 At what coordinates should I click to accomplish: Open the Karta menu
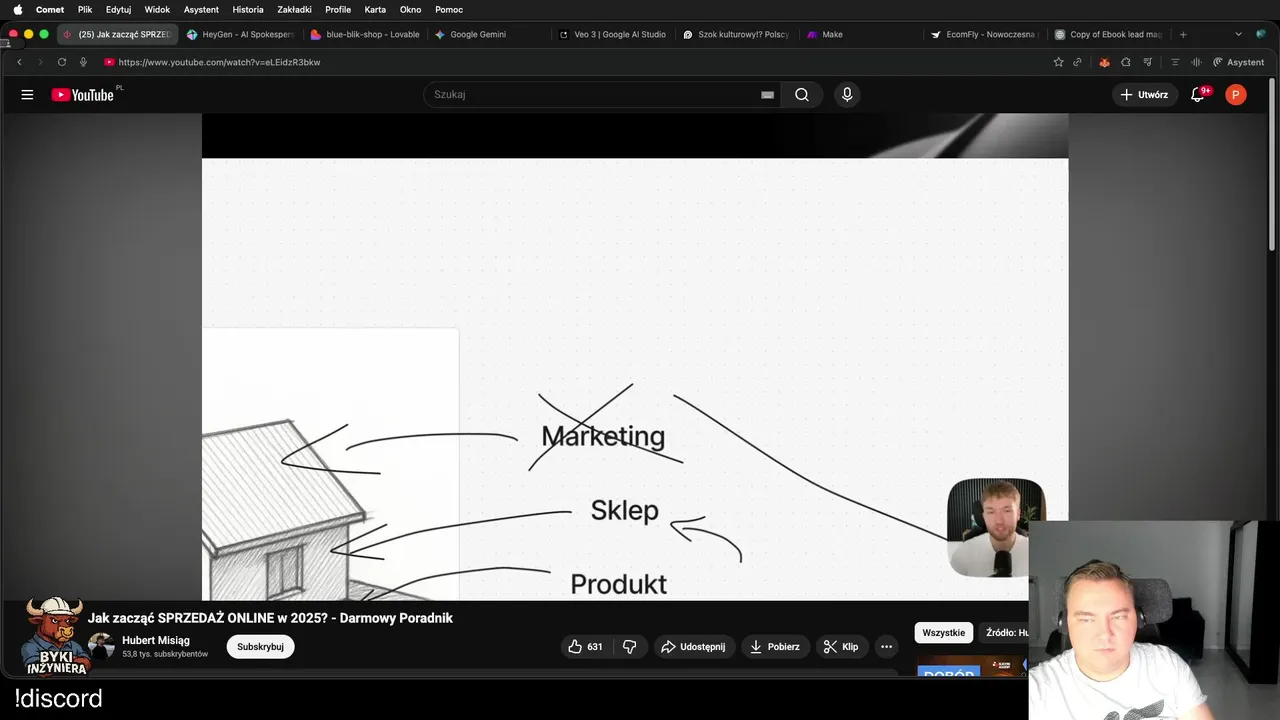click(x=375, y=9)
